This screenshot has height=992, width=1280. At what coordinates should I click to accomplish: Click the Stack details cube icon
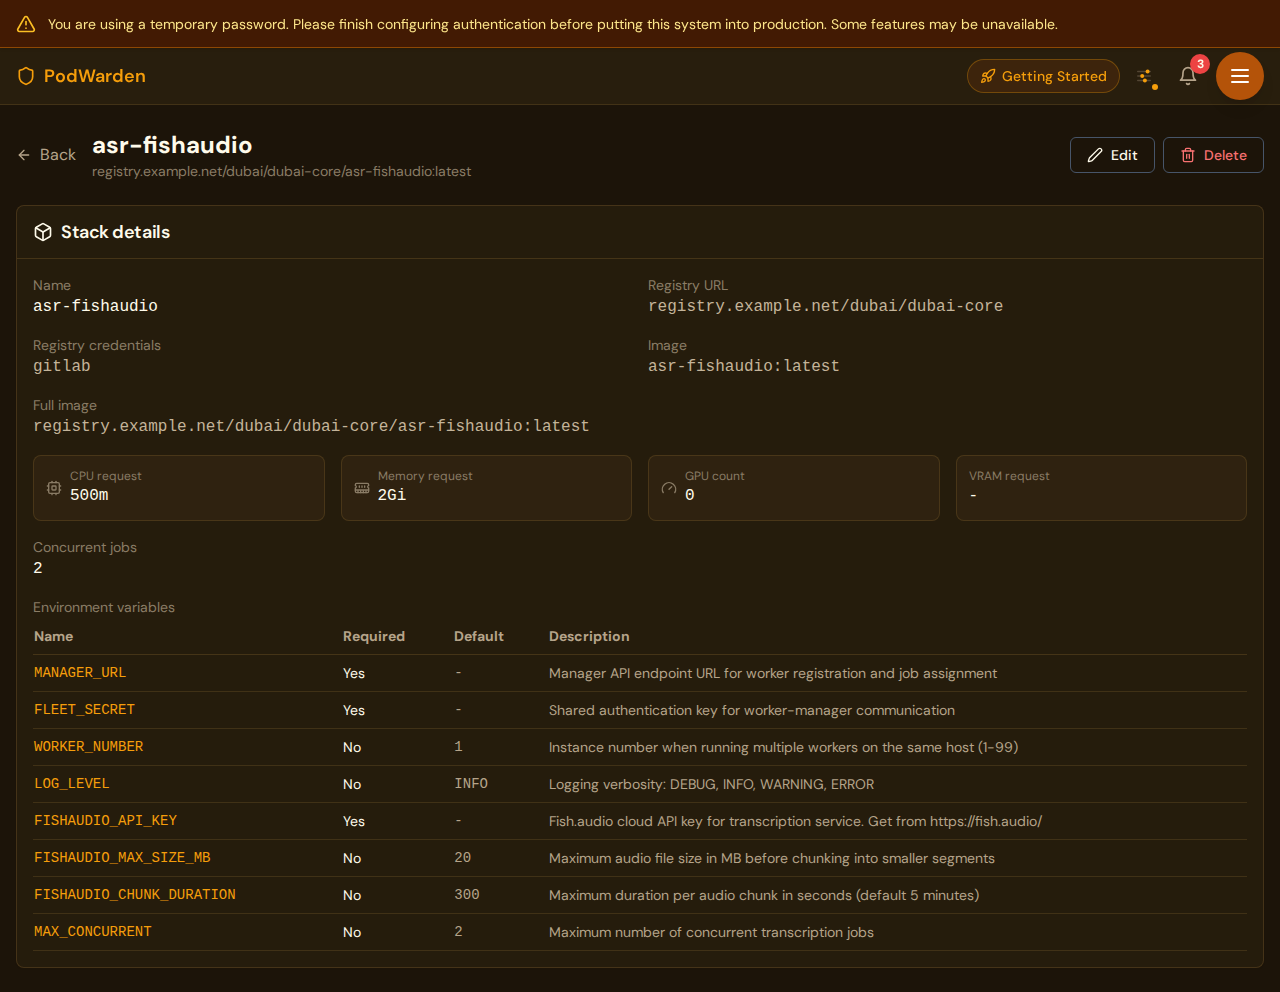(43, 231)
